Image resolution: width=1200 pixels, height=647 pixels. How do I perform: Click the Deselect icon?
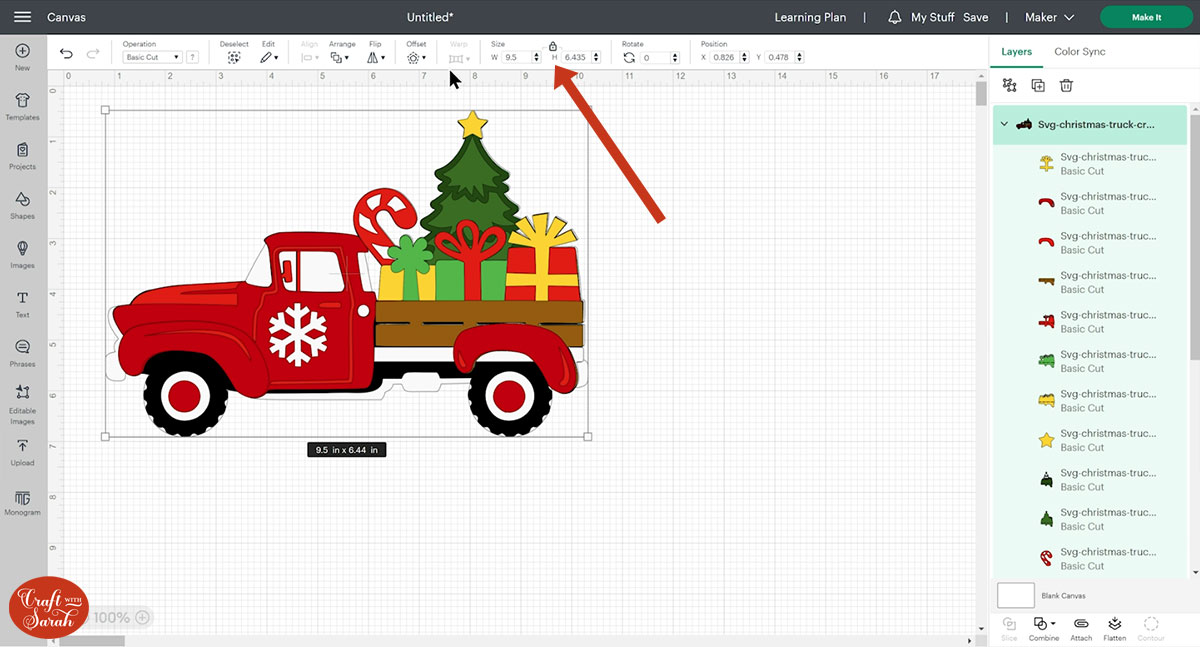[x=234, y=57]
